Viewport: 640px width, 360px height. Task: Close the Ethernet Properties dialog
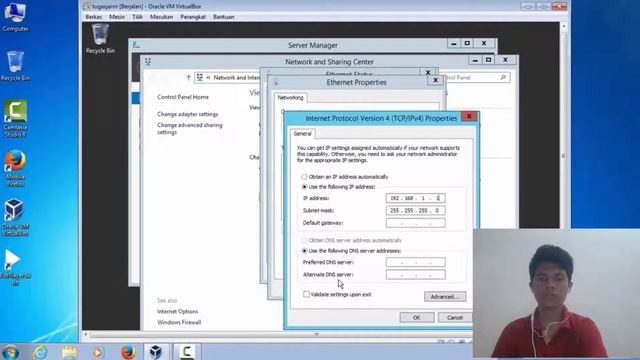click(435, 80)
